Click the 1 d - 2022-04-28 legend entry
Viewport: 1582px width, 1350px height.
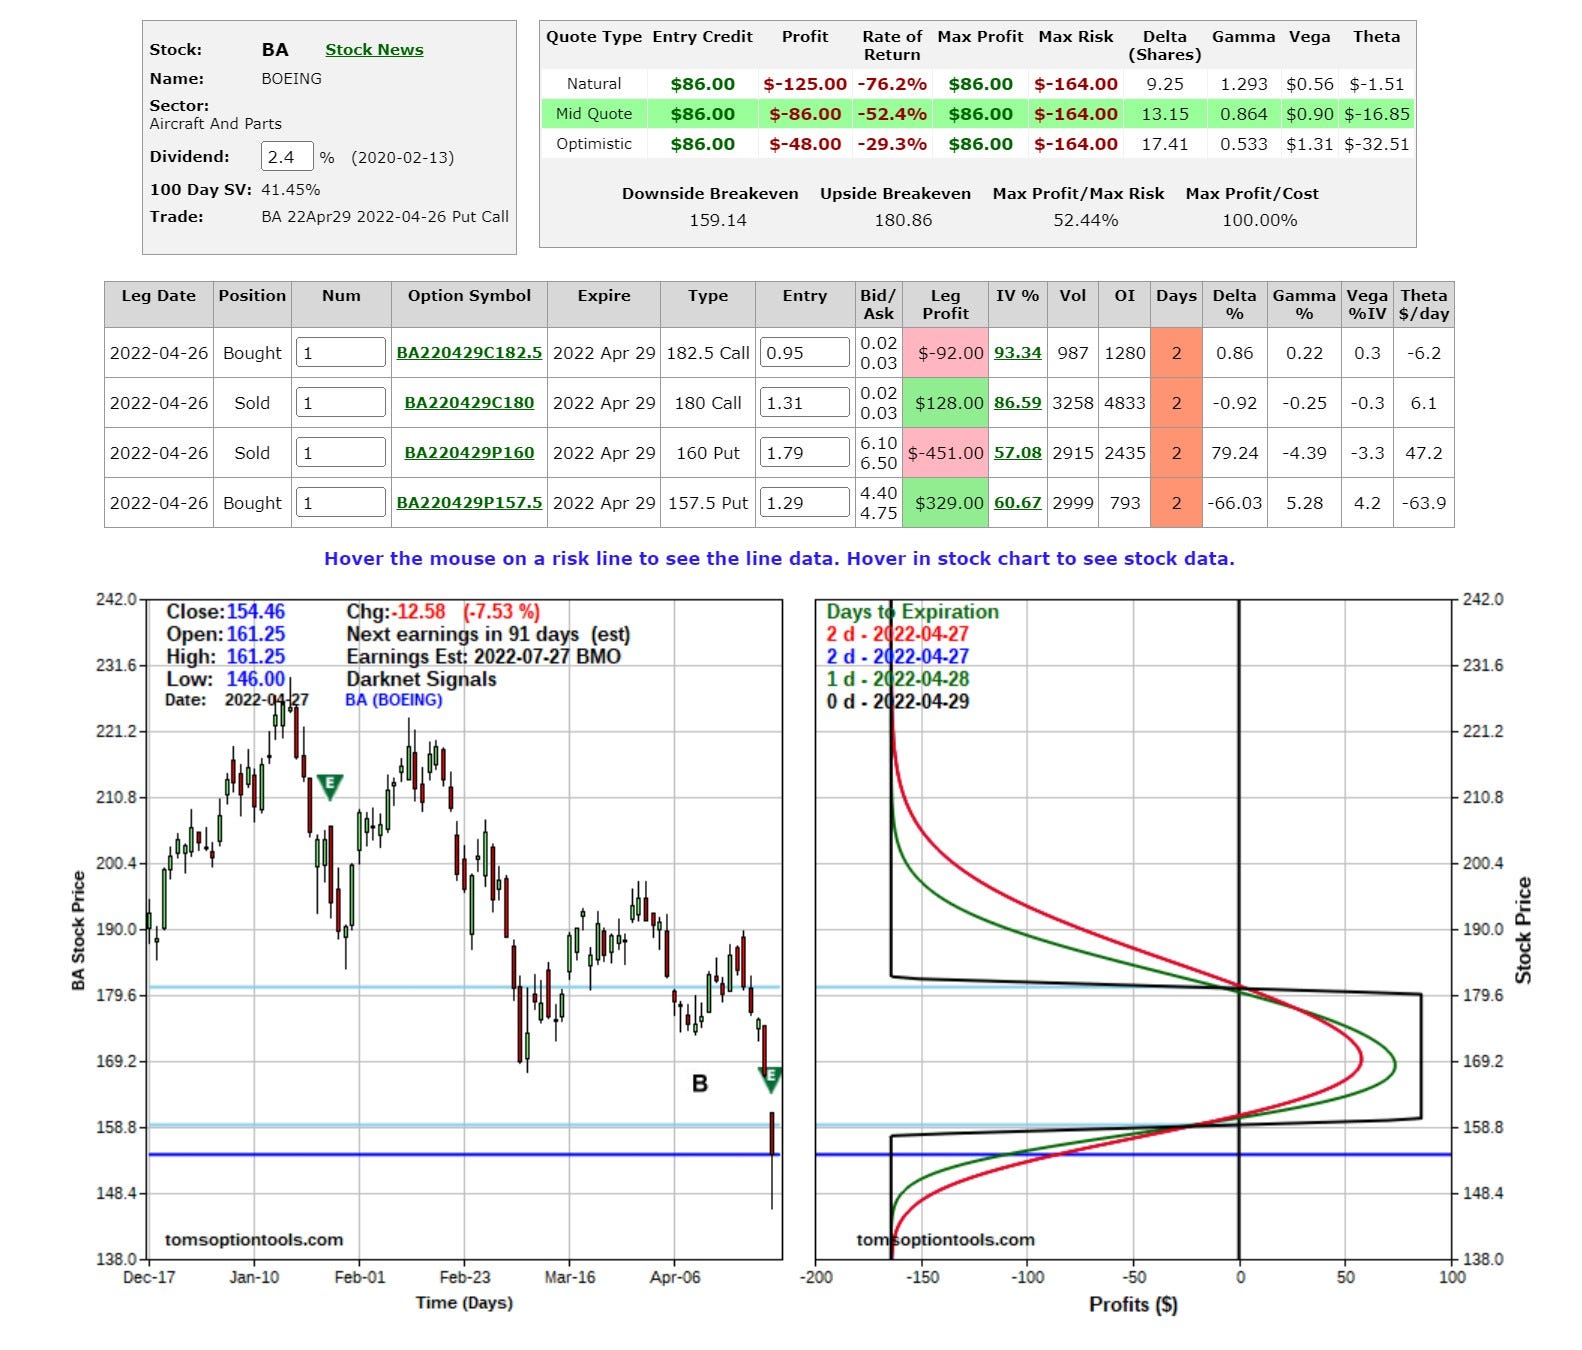tap(897, 679)
